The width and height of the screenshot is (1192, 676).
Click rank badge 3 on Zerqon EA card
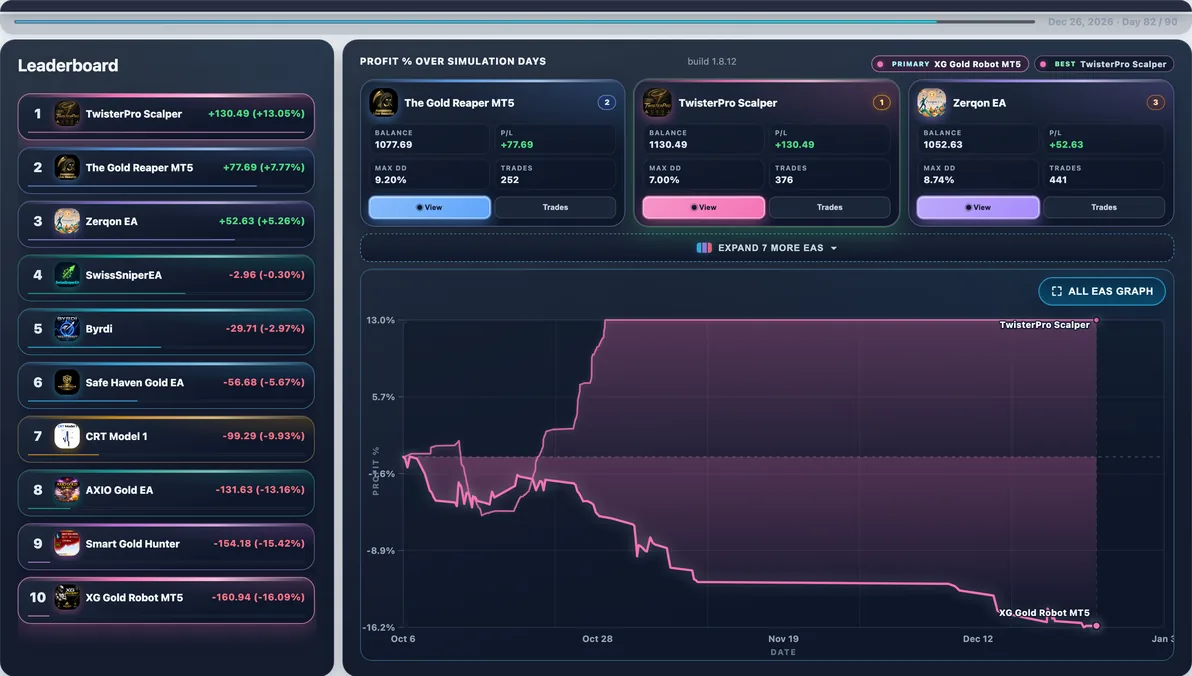[x=1156, y=102]
